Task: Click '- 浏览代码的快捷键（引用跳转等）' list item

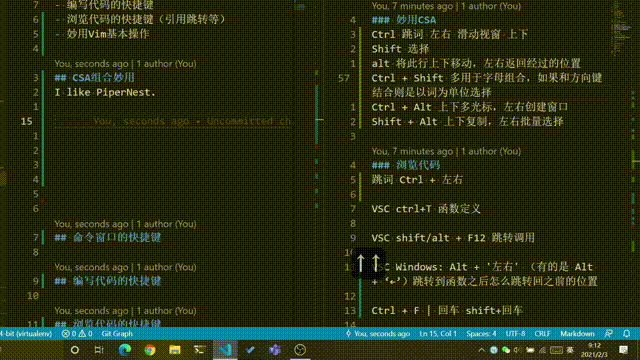Action: [140, 19]
